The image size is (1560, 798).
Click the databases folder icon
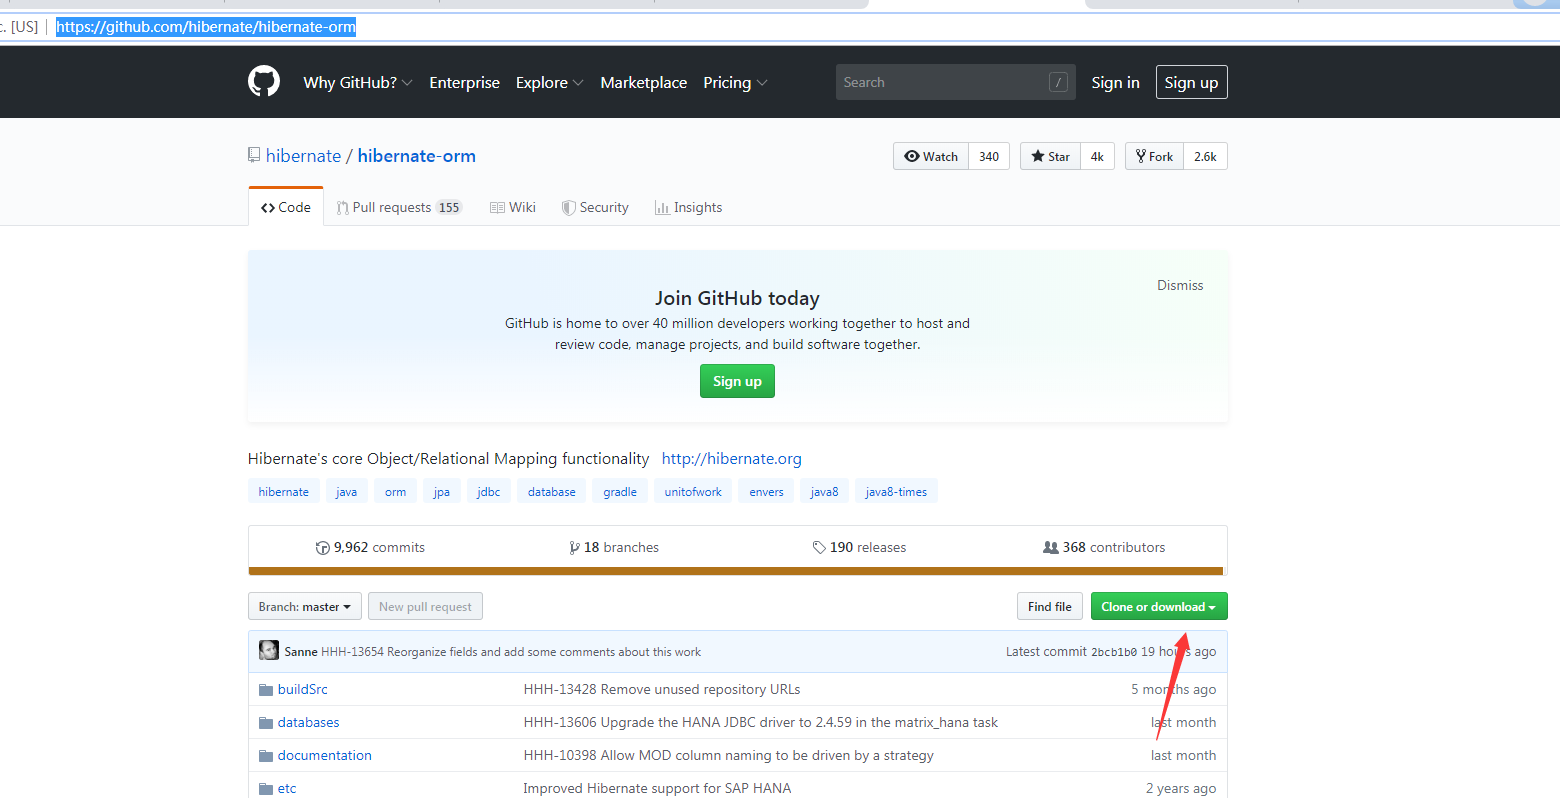[x=266, y=723]
